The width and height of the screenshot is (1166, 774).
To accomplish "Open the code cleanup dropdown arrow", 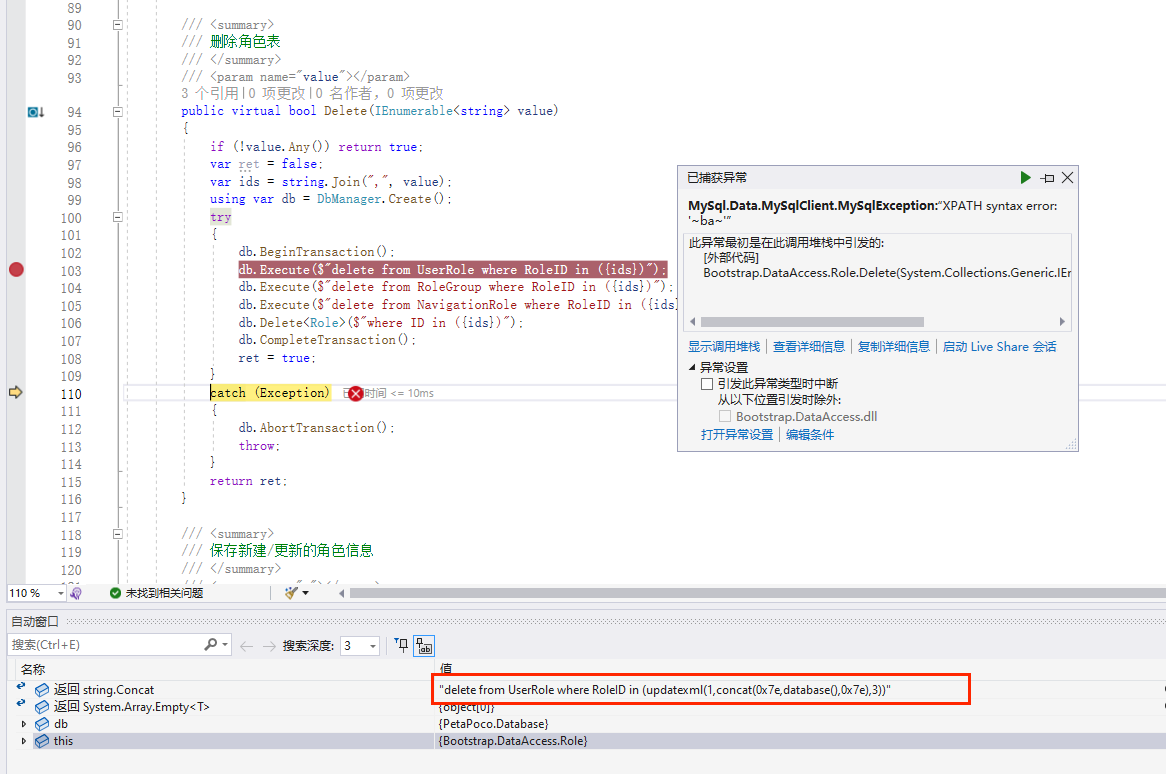I will [x=306, y=593].
